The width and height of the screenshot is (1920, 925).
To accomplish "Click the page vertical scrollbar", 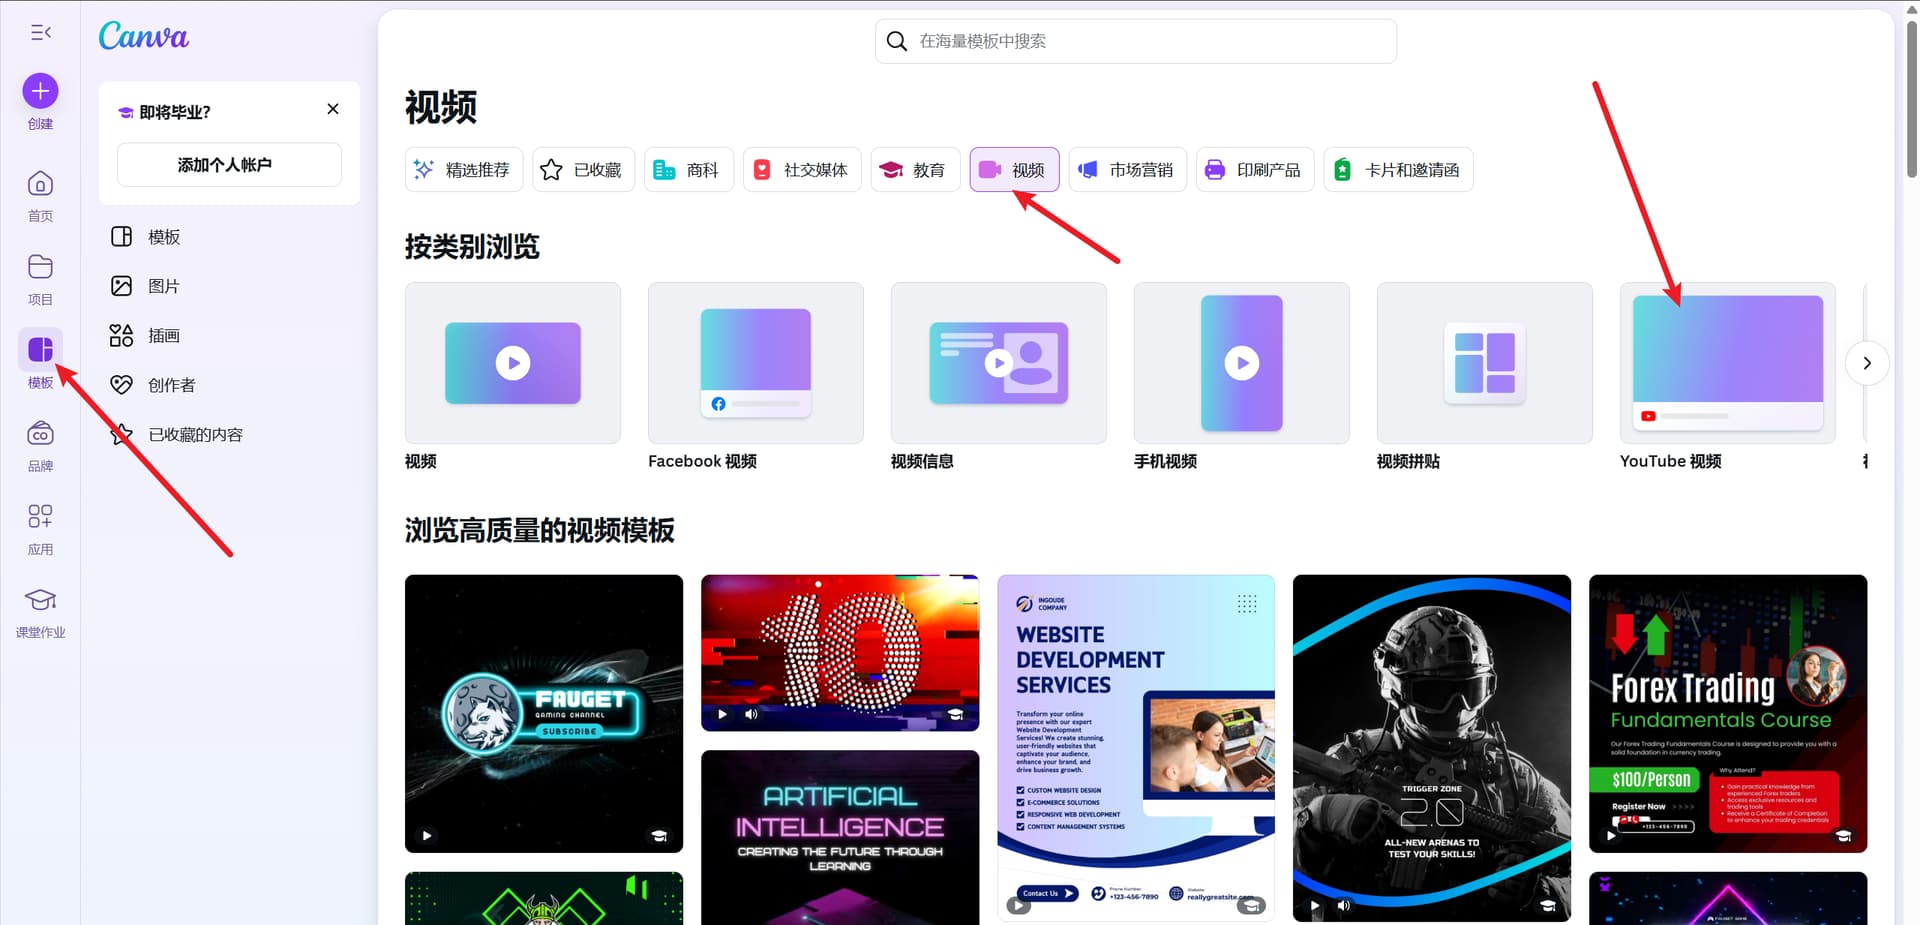I will coord(1912,98).
